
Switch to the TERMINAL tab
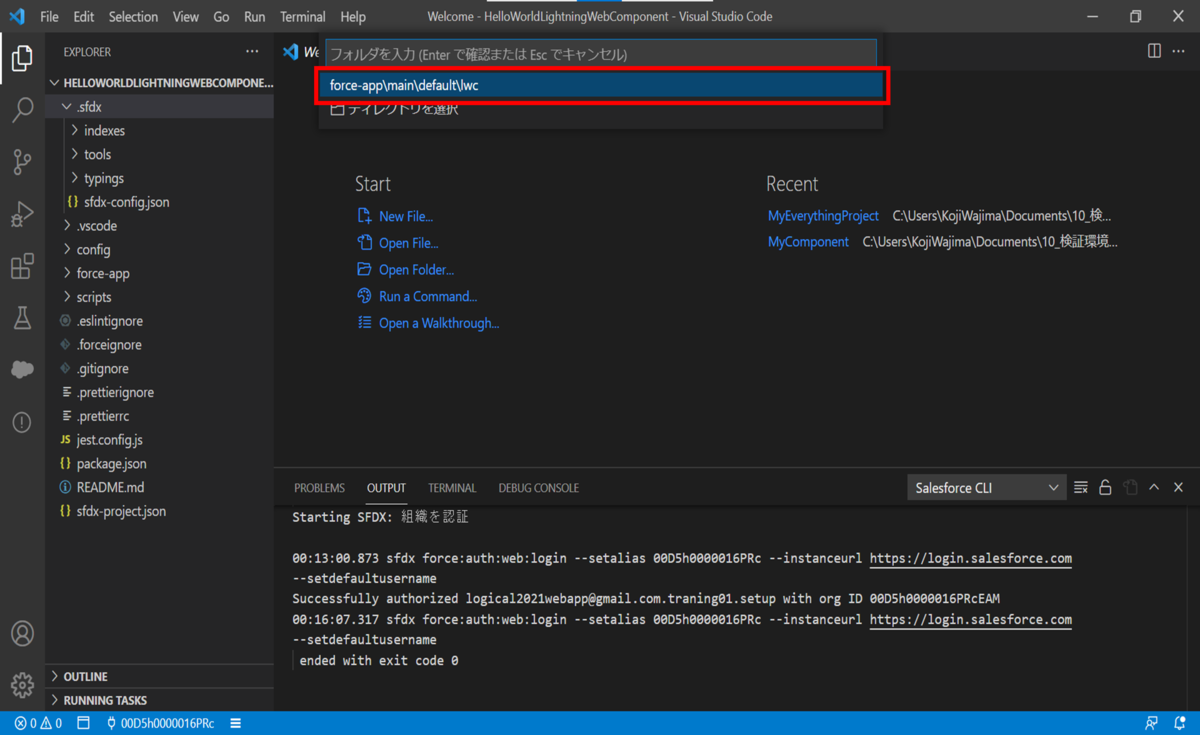[x=452, y=488]
